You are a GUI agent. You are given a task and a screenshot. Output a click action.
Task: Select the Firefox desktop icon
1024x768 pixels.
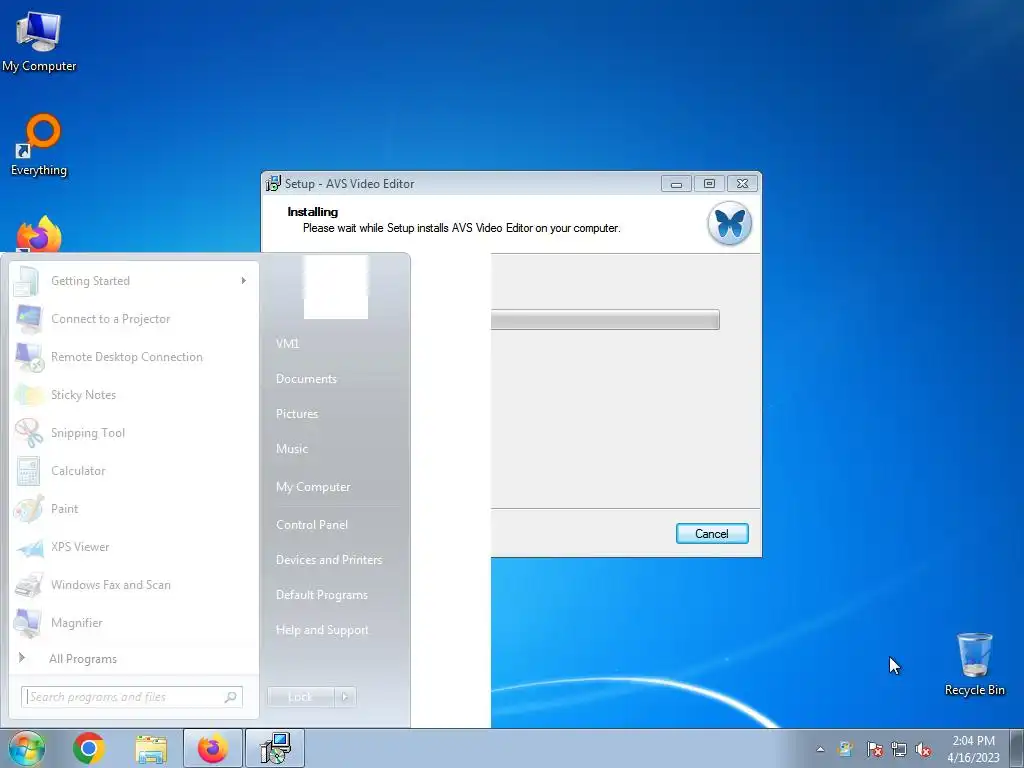[39, 235]
